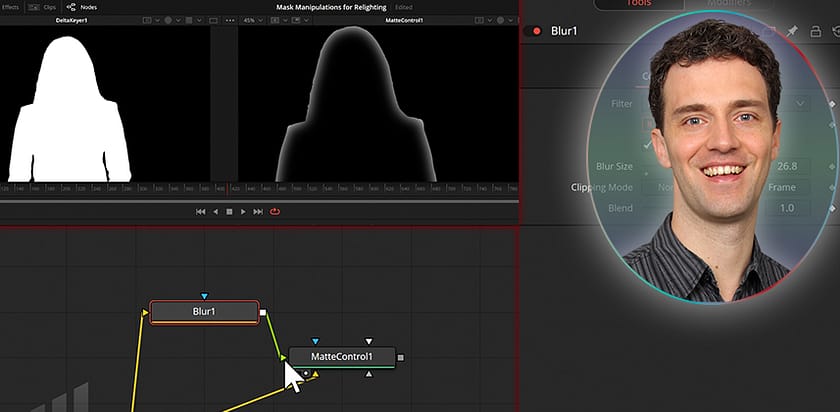Image resolution: width=840 pixels, height=412 pixels.
Task: Expand chevron next to split wipe icon
Action: [x=284, y=20]
